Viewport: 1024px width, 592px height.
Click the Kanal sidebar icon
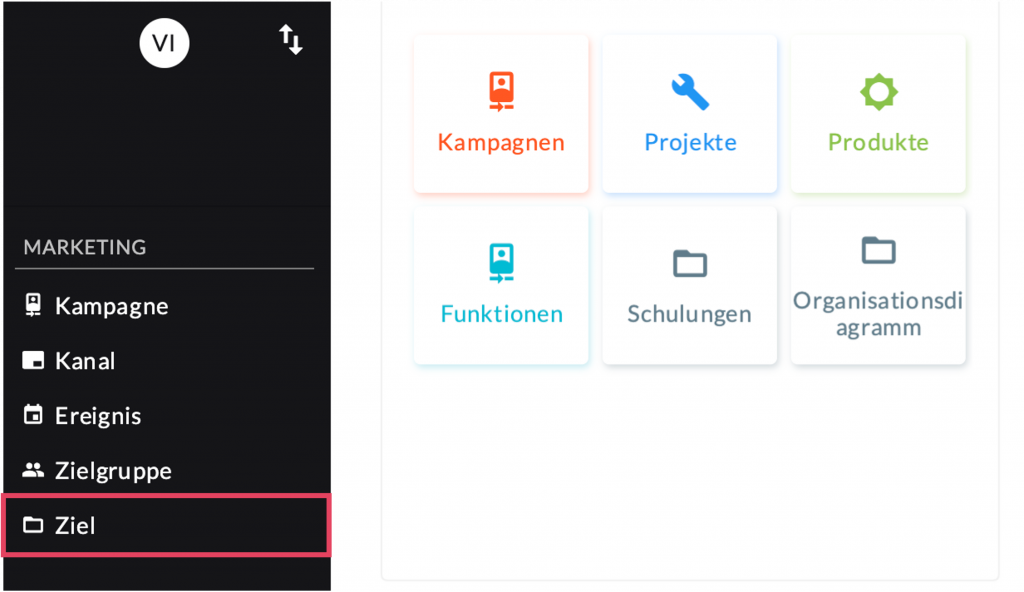[x=34, y=361]
